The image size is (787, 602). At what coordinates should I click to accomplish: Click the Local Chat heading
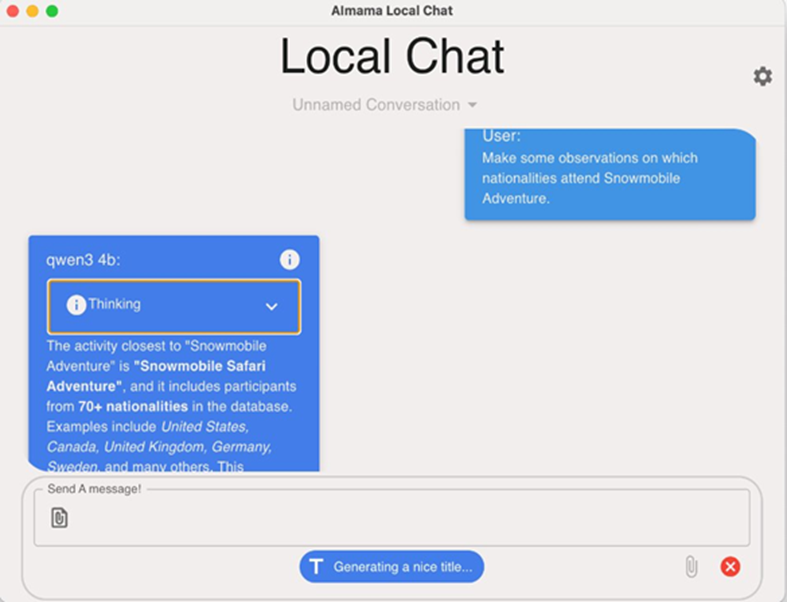[392, 57]
